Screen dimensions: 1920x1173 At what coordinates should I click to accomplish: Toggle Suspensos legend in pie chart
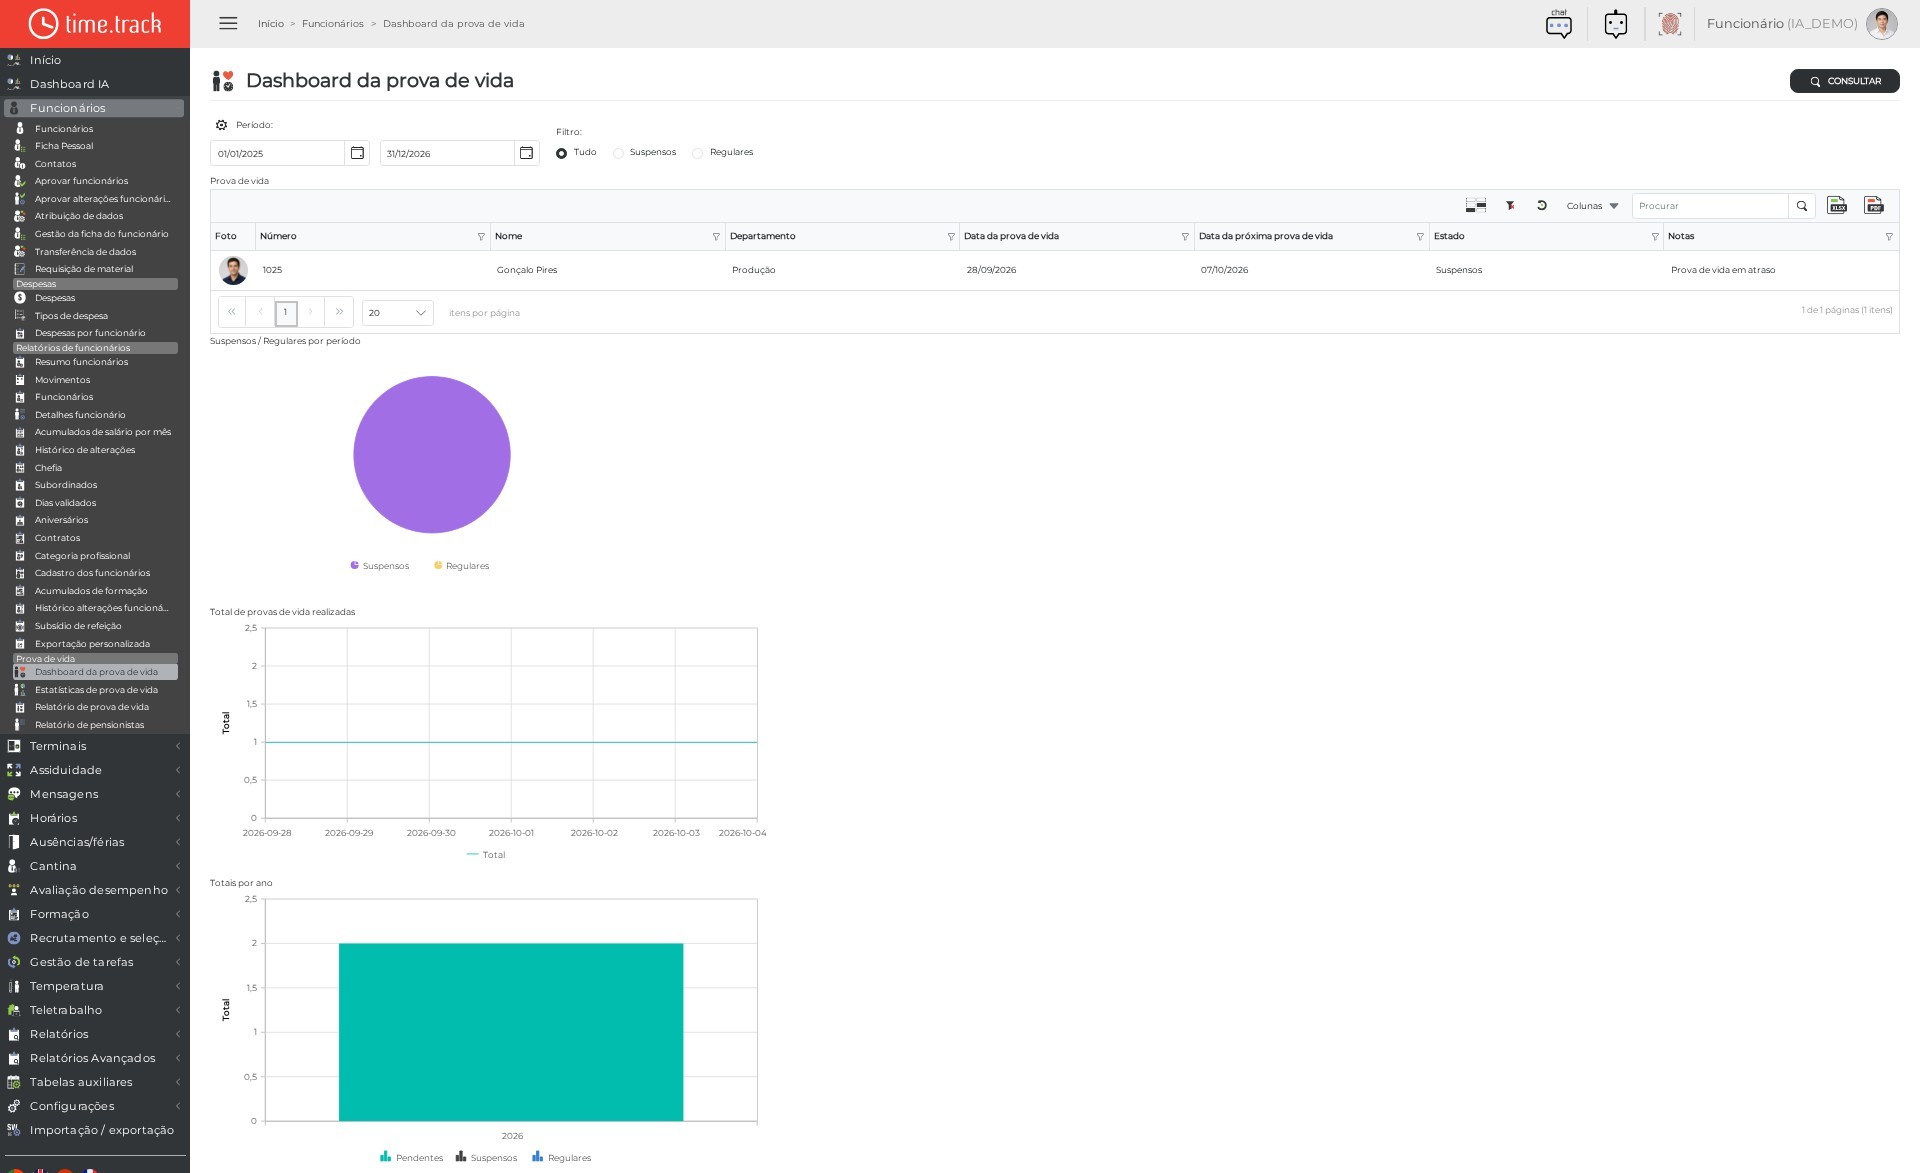[380, 566]
